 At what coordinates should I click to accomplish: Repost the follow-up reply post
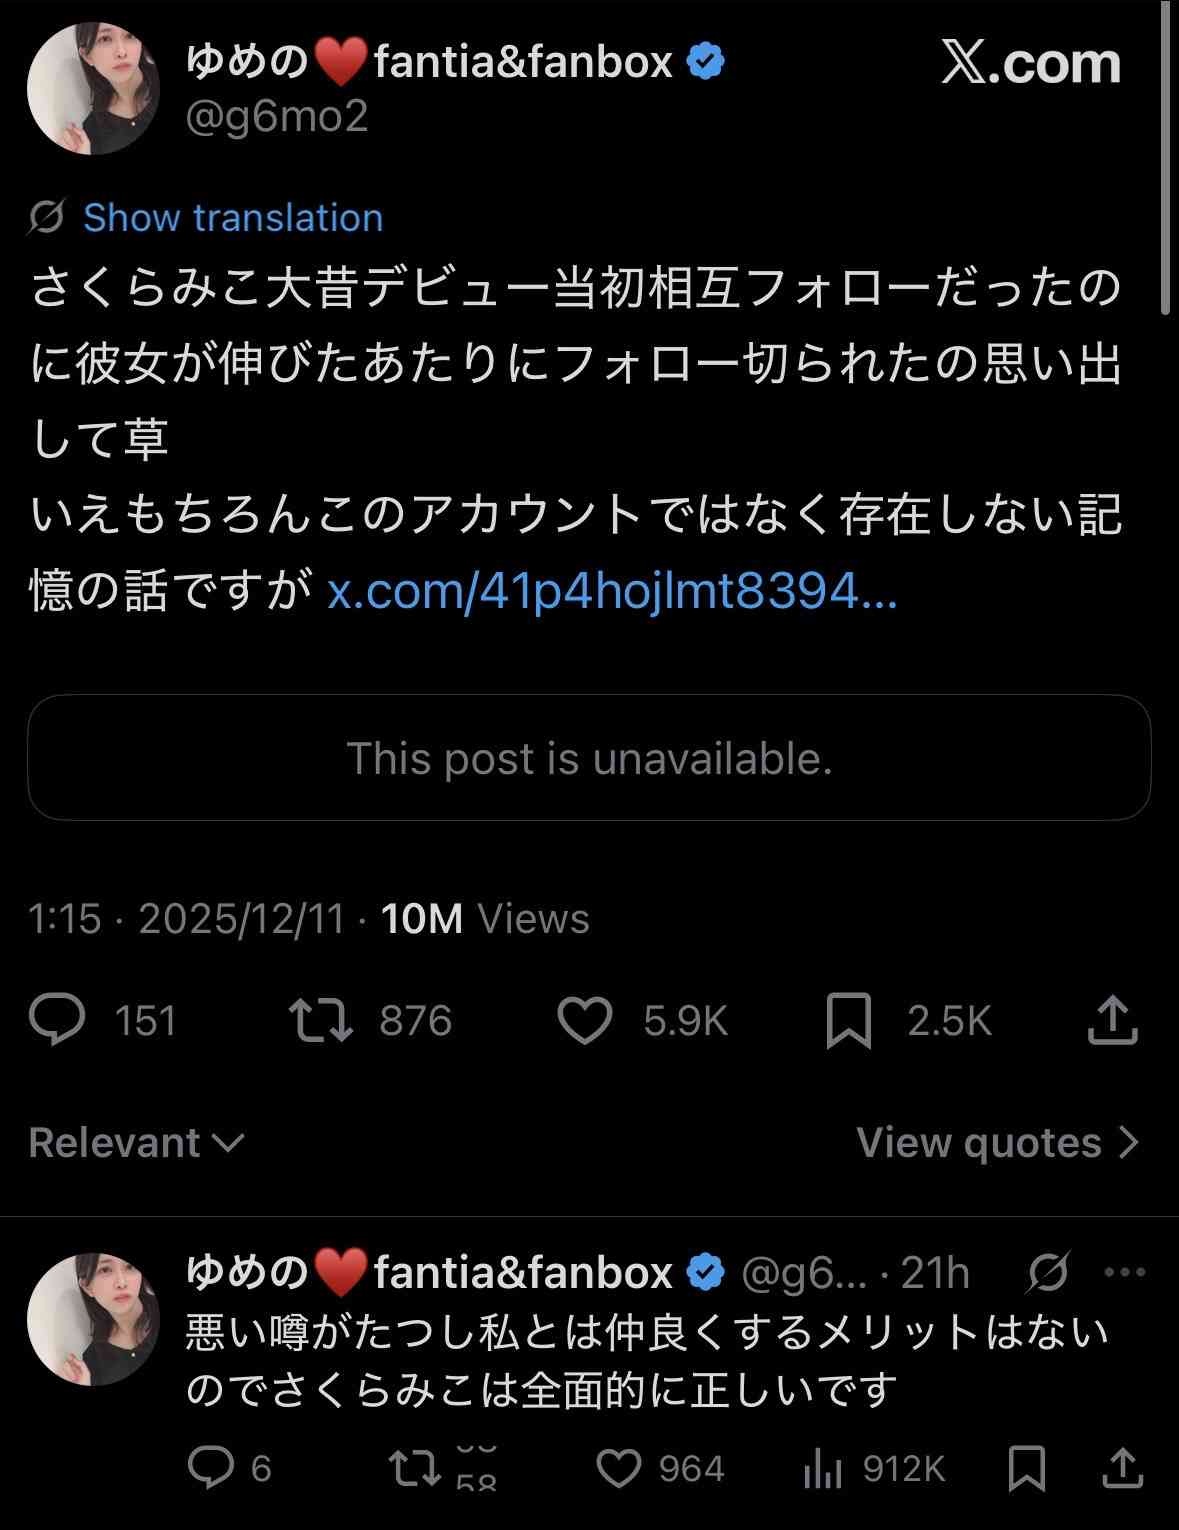point(414,1467)
